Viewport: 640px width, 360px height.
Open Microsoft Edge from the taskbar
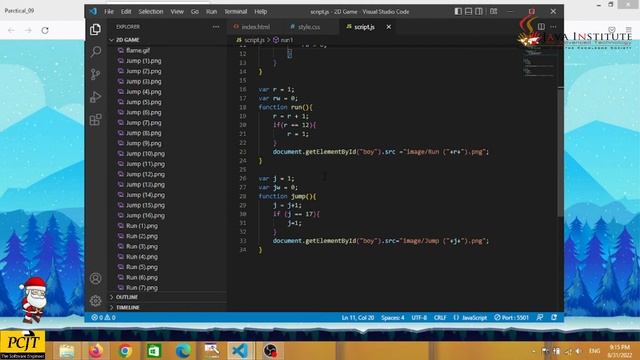point(183,351)
